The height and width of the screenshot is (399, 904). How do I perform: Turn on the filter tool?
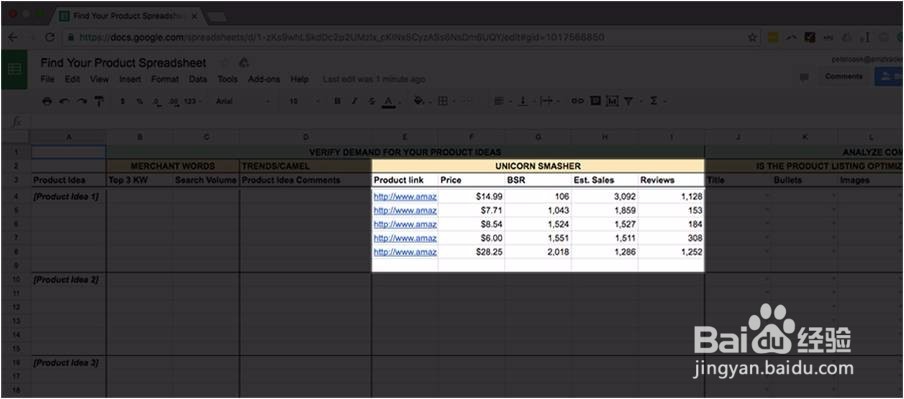click(628, 101)
